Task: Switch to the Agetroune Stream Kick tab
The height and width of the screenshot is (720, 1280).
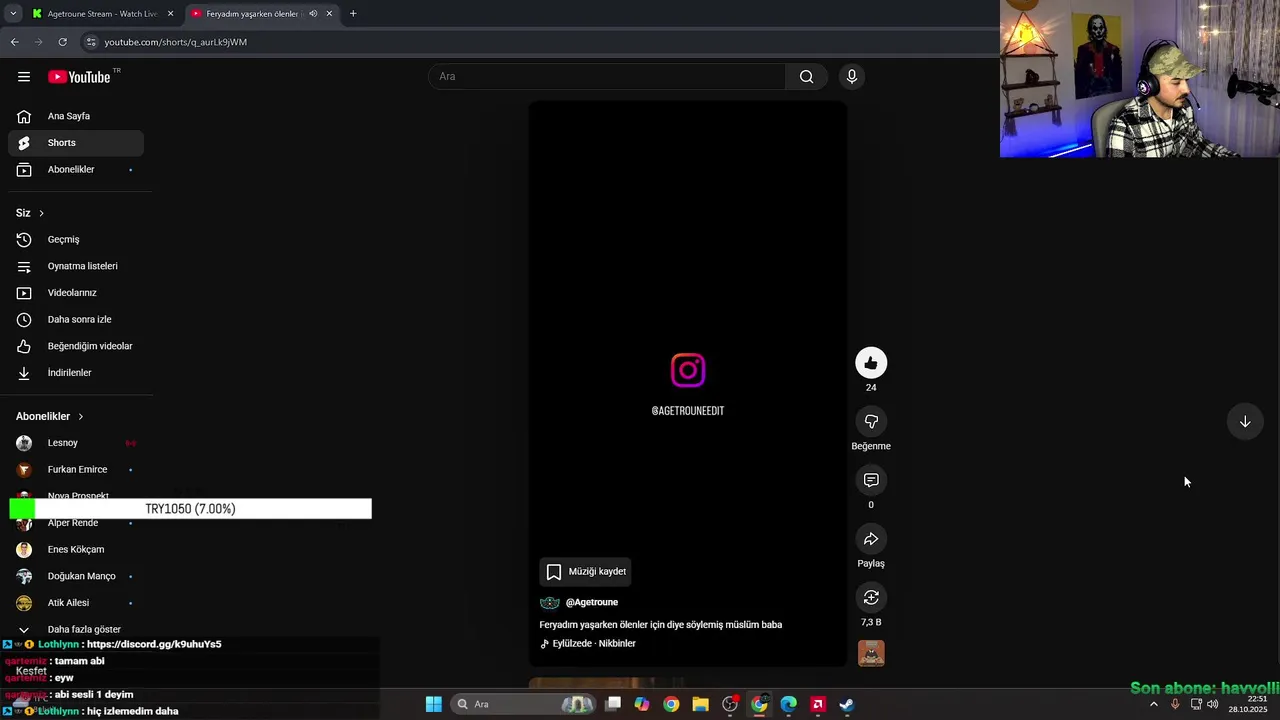Action: point(95,14)
